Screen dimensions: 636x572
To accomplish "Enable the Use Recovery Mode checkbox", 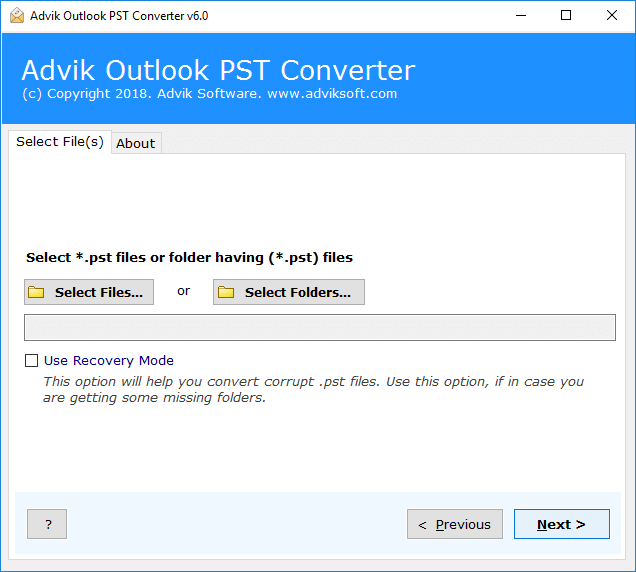I will pos(31,360).
